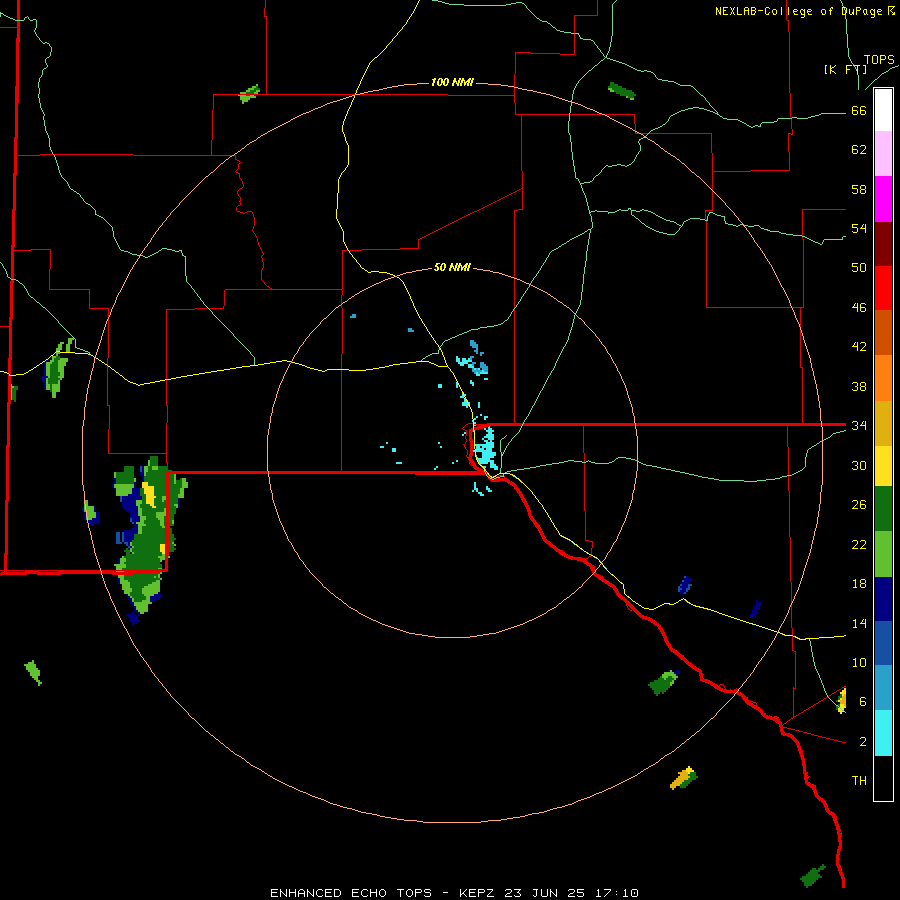Click the dark green echo in upper right
The image size is (900, 900).
(x=622, y=91)
